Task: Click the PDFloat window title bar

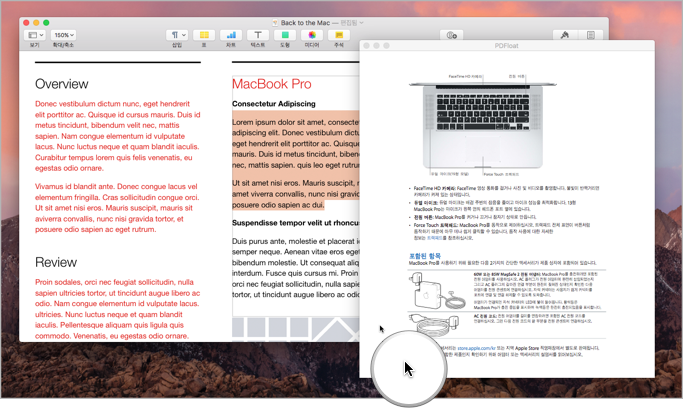Action: (507, 45)
